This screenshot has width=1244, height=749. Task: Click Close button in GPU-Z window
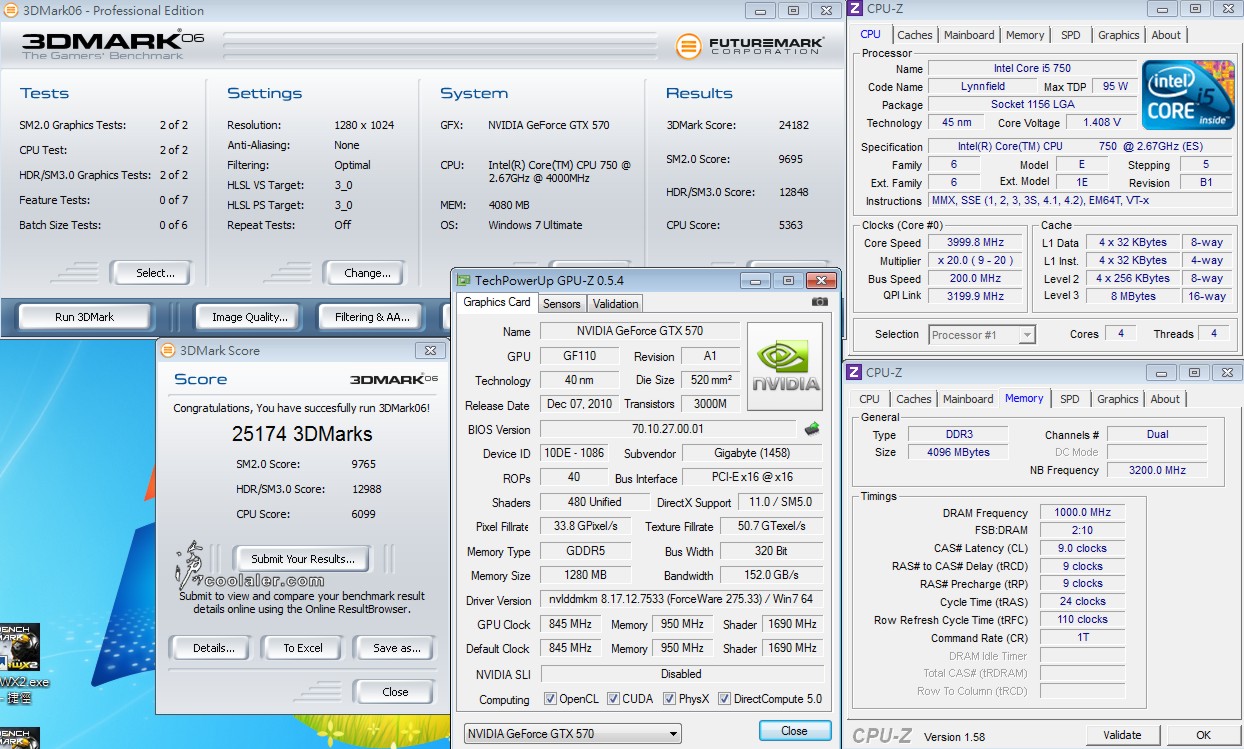(x=795, y=731)
